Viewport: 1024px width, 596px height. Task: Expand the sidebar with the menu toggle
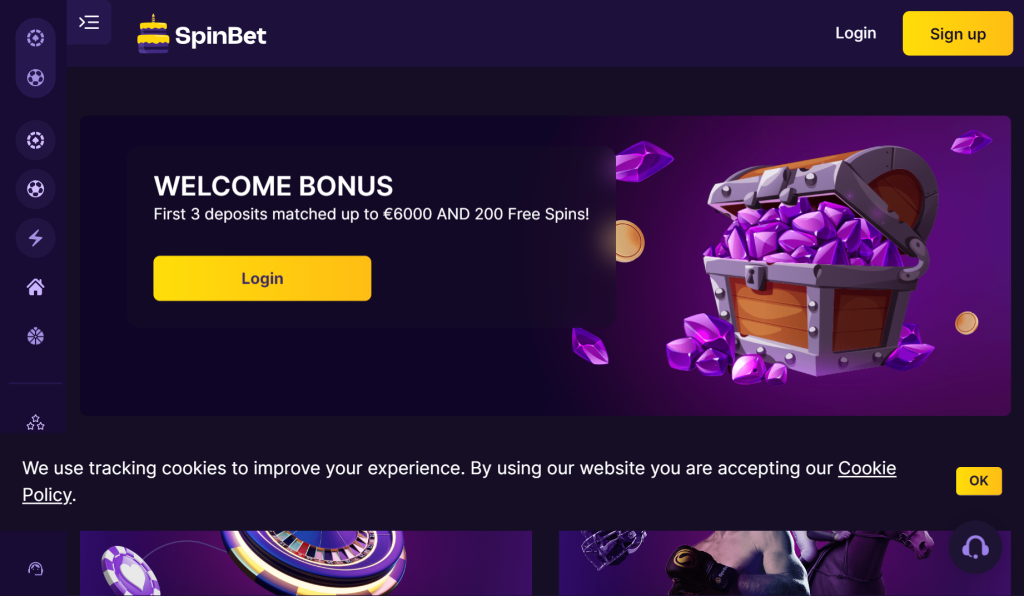pyautogui.click(x=89, y=22)
